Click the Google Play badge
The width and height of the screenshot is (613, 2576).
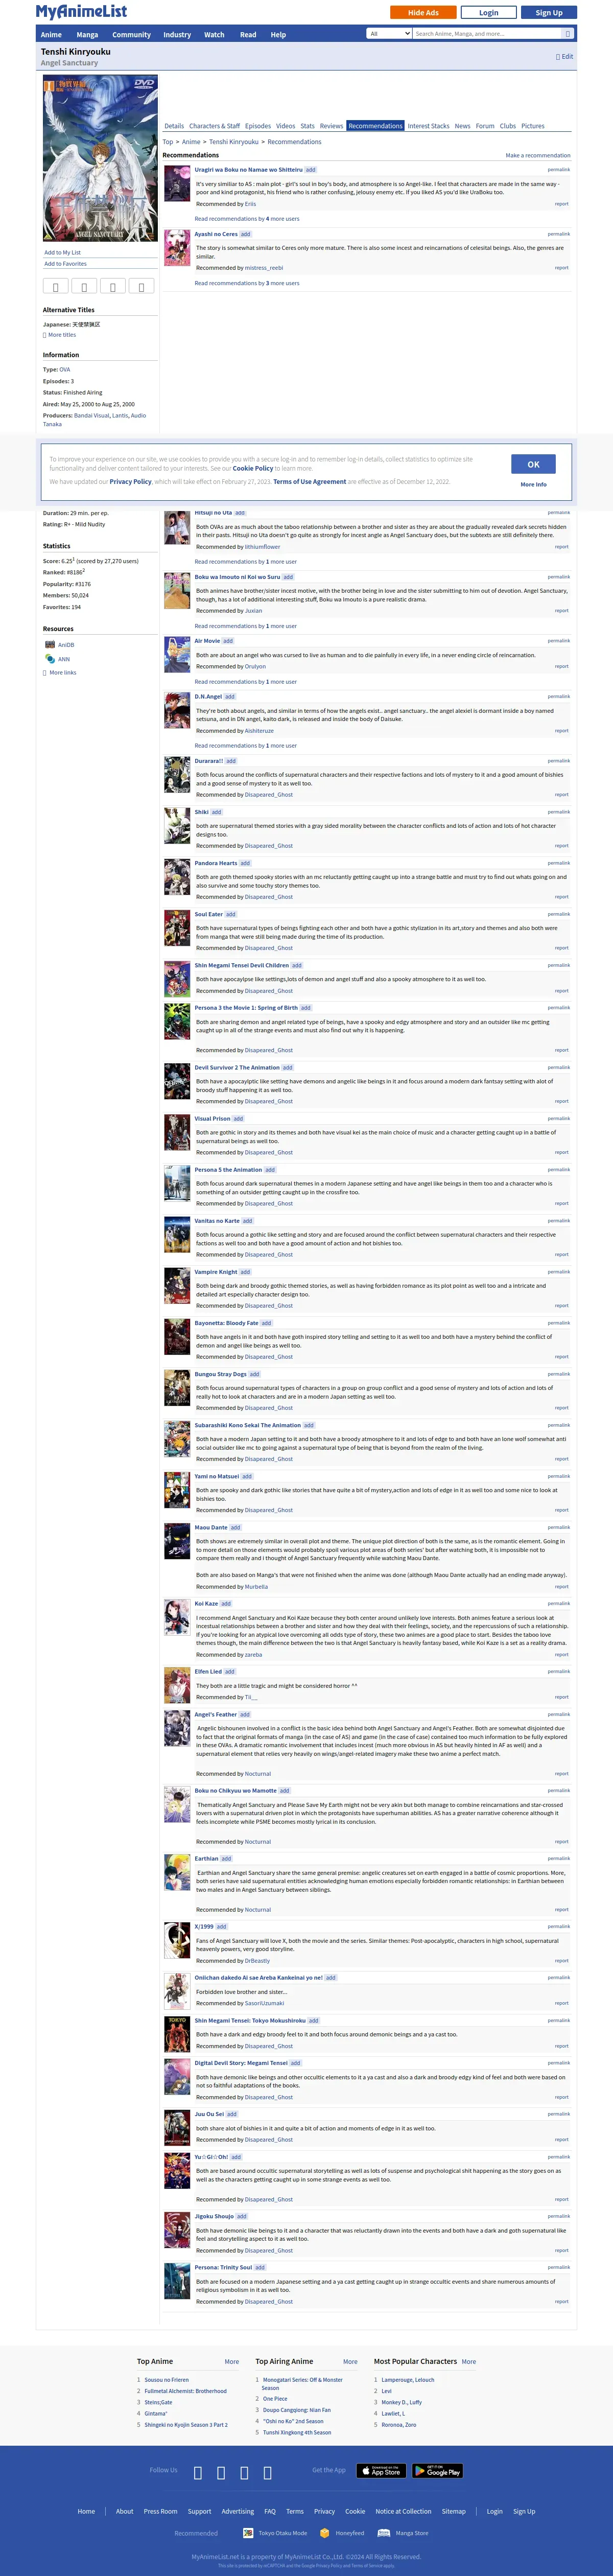(437, 2470)
